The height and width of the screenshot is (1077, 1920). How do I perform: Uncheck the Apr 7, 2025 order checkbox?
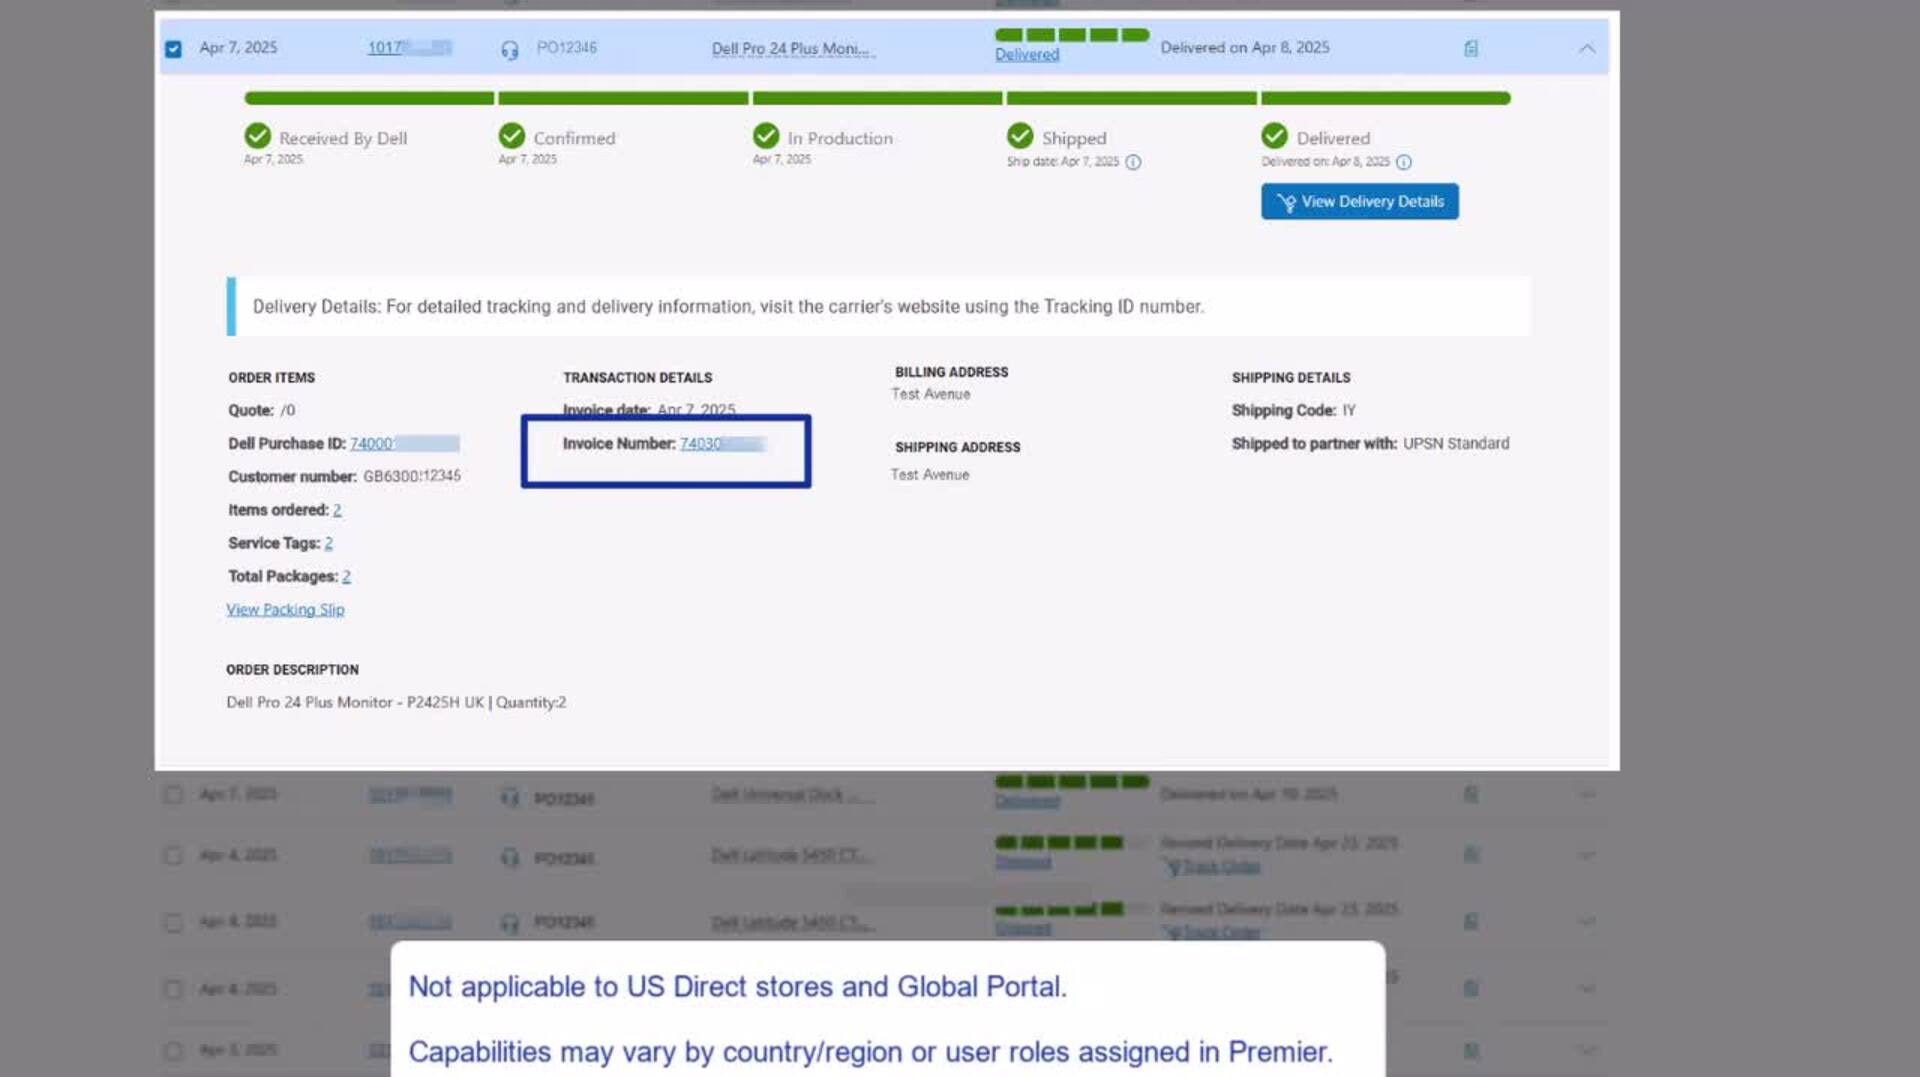pos(173,49)
